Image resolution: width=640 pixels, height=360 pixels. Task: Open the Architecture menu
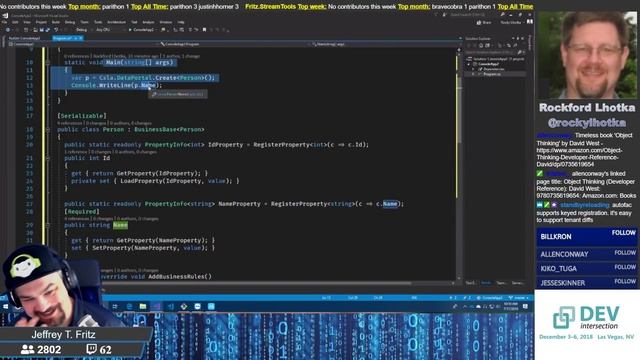pos(116,22)
